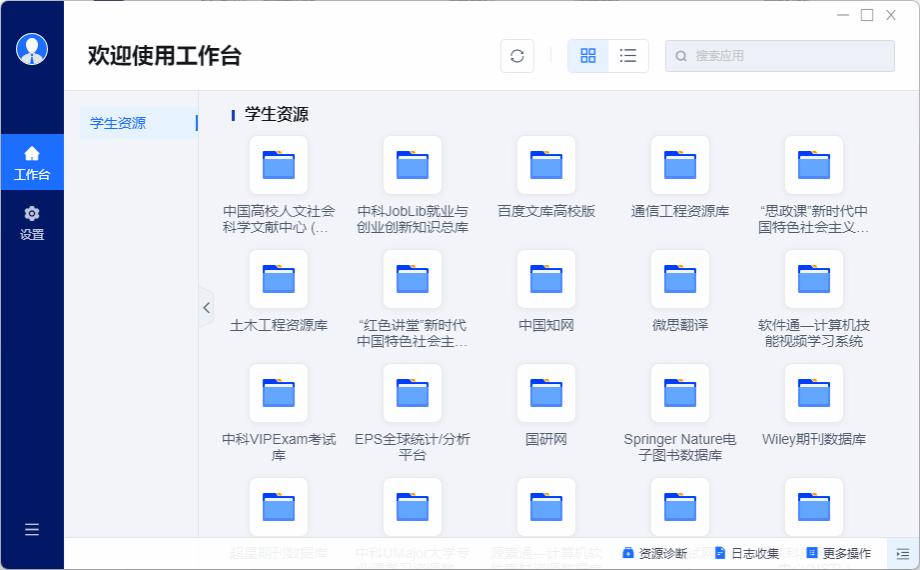The image size is (920, 570).
Task: Switch to list view
Action: (628, 56)
